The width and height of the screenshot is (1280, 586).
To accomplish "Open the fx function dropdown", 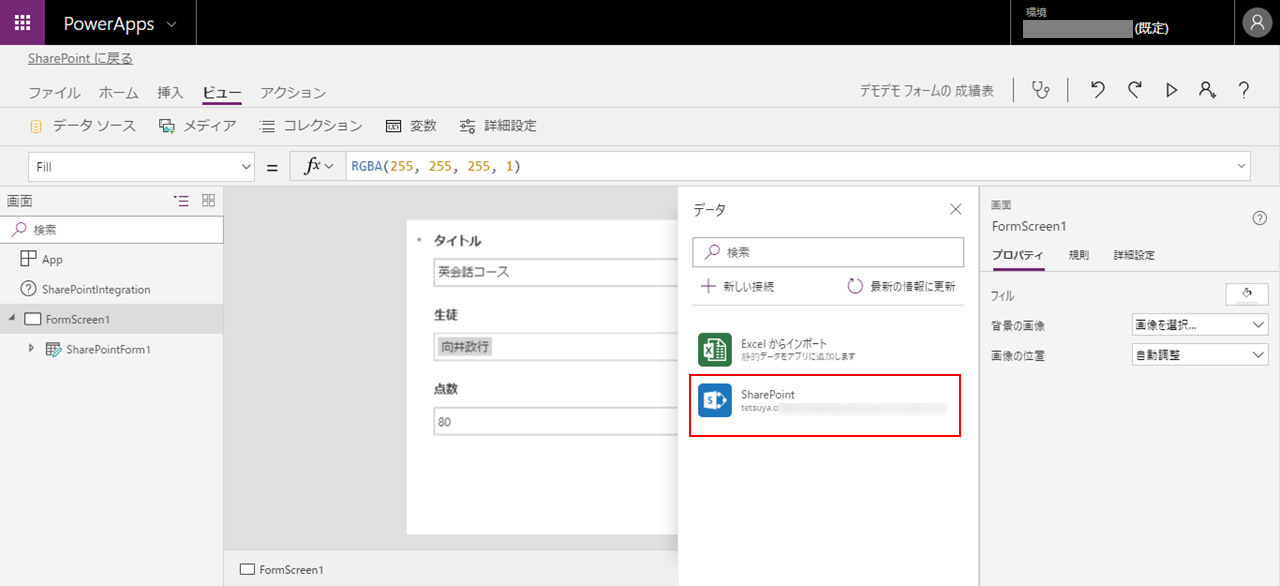I will (317, 167).
